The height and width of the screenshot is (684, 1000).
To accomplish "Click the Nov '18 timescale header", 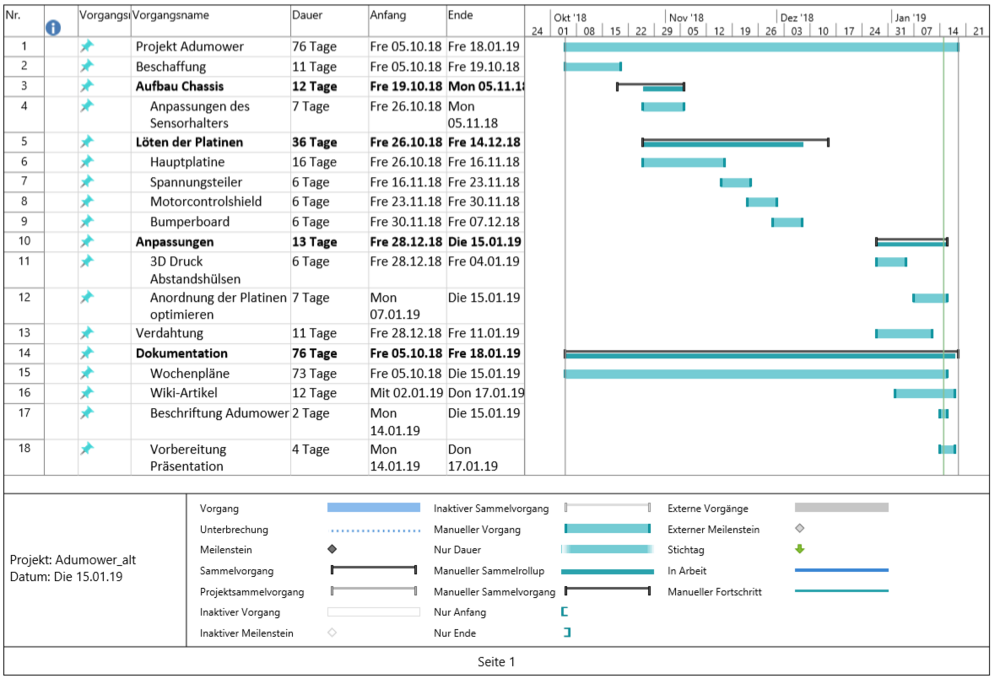I will pyautogui.click(x=687, y=17).
